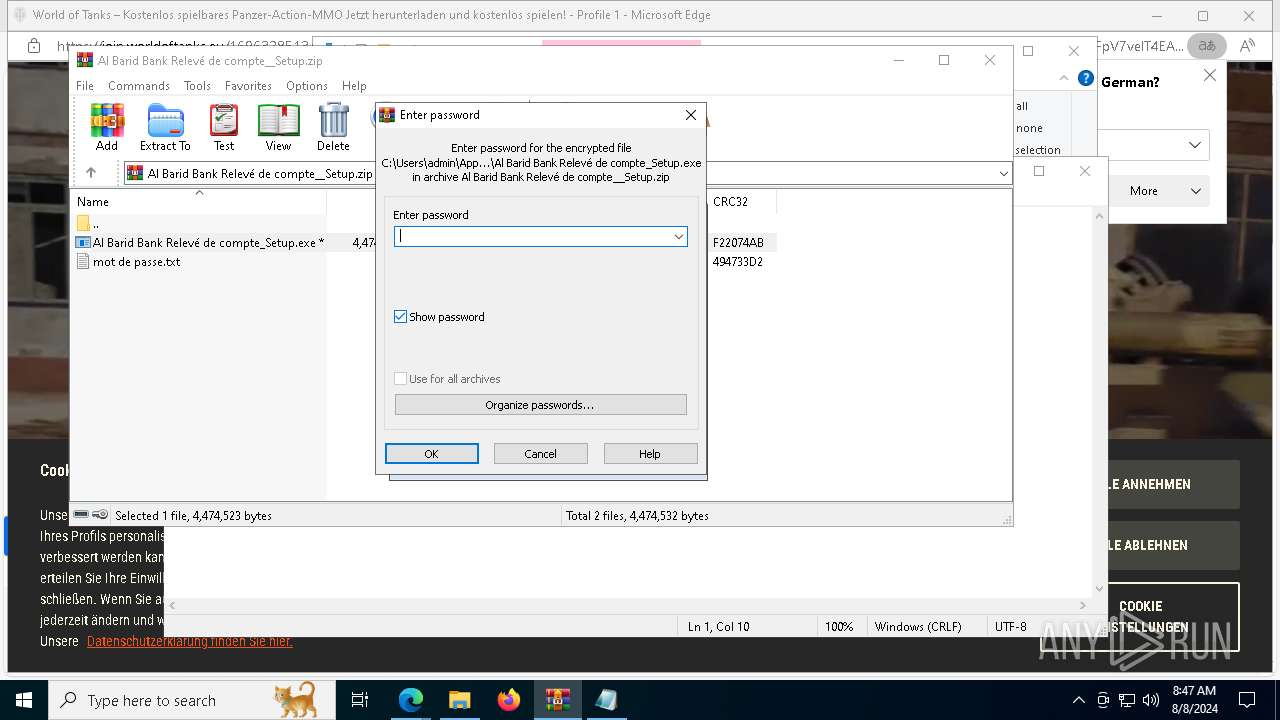The width and height of the screenshot is (1280, 720).
Task: Click the View toolbar icon
Action: click(x=278, y=128)
